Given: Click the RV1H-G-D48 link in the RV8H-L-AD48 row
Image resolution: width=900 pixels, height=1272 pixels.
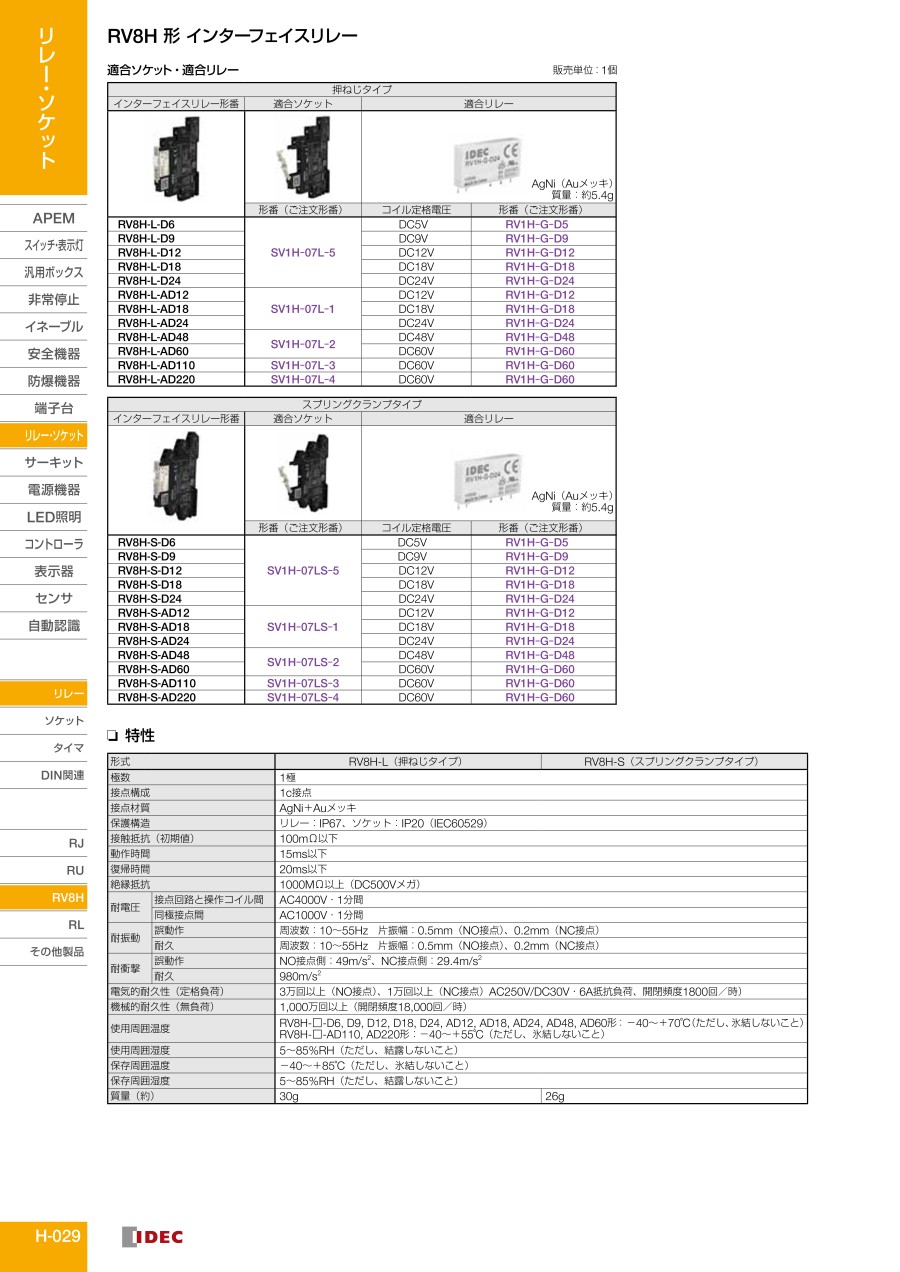Looking at the screenshot, I should coord(539,337).
